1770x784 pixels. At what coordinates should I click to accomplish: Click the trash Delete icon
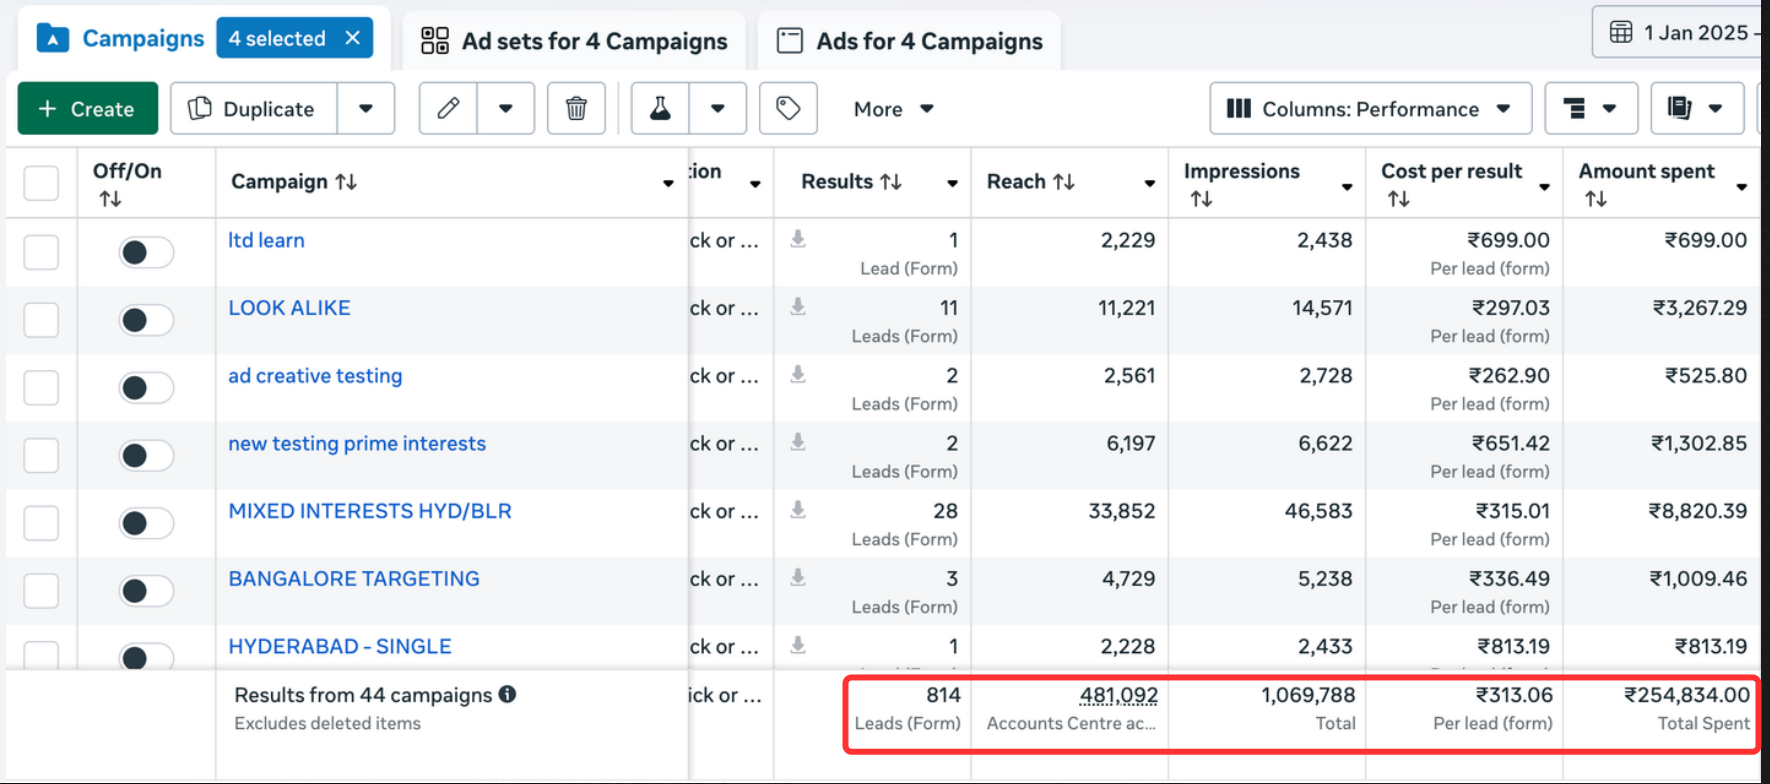coord(576,108)
